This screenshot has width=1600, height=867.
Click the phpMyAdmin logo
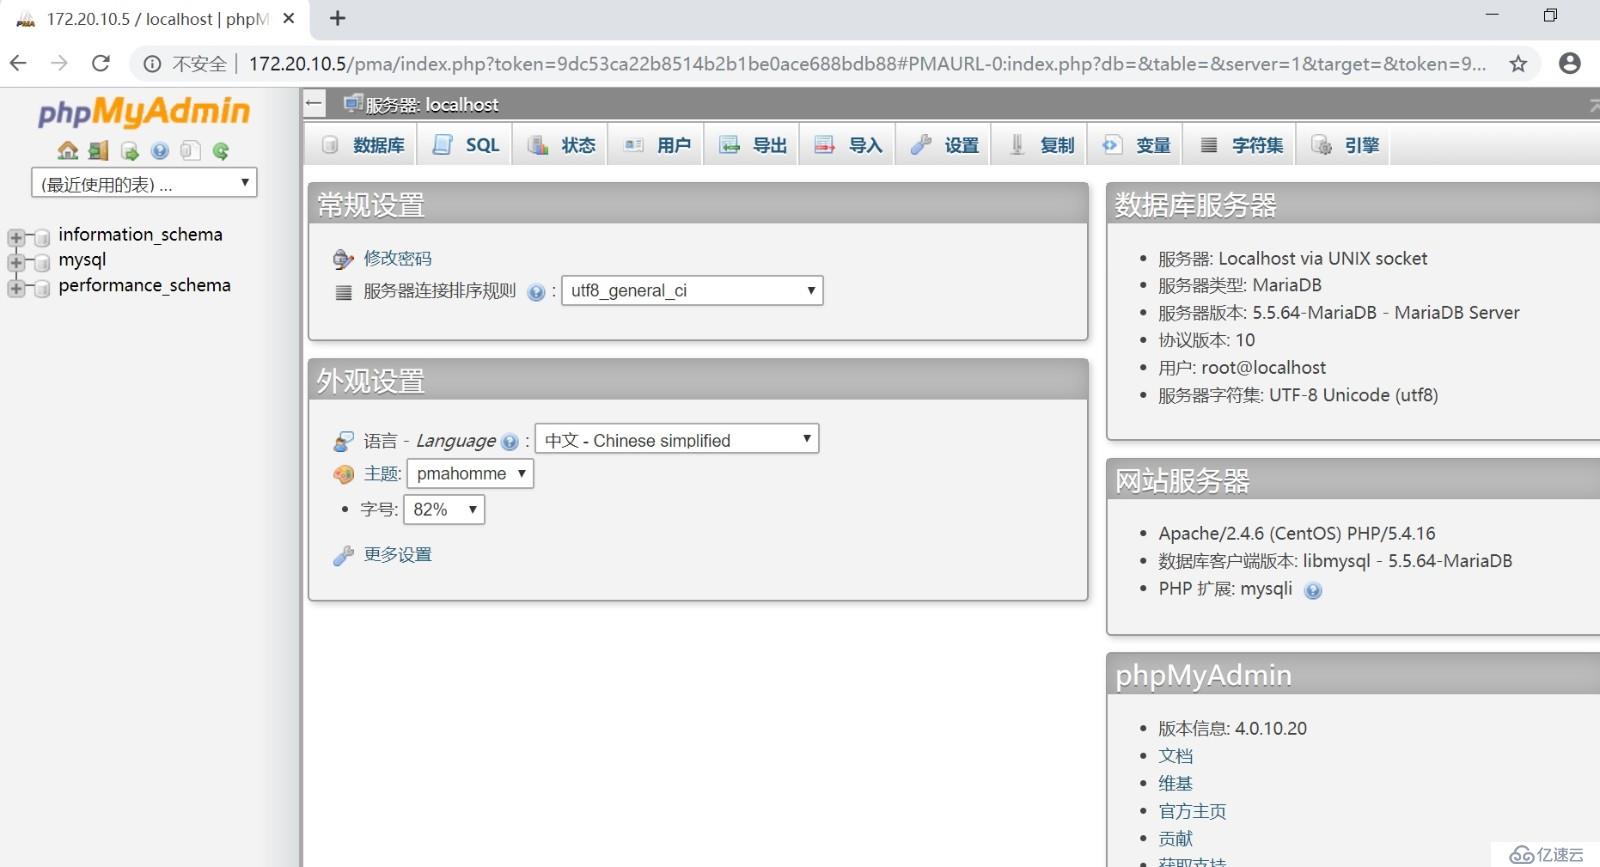click(x=144, y=112)
